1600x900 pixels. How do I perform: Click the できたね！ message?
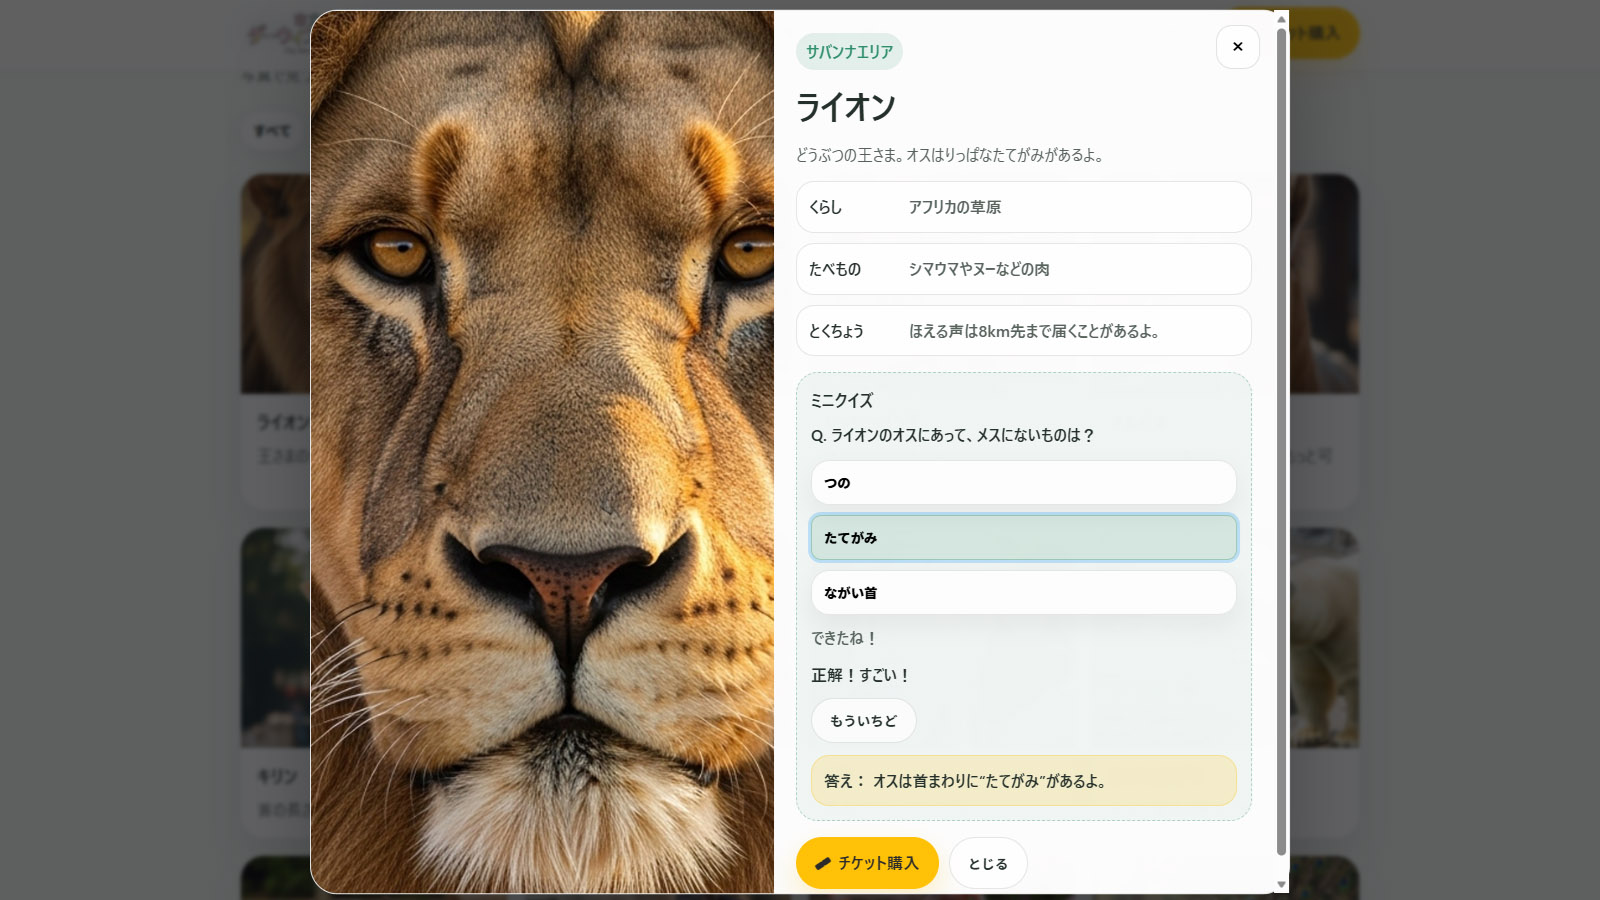pyautogui.click(x=844, y=638)
